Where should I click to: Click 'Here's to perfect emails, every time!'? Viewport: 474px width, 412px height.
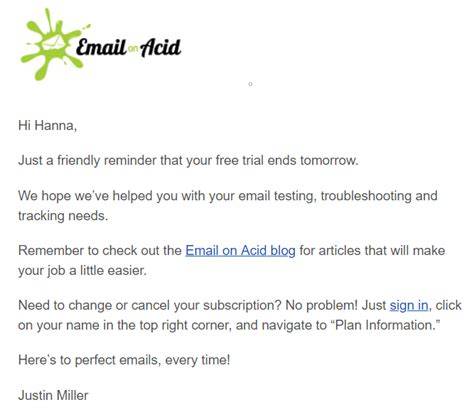[124, 360]
